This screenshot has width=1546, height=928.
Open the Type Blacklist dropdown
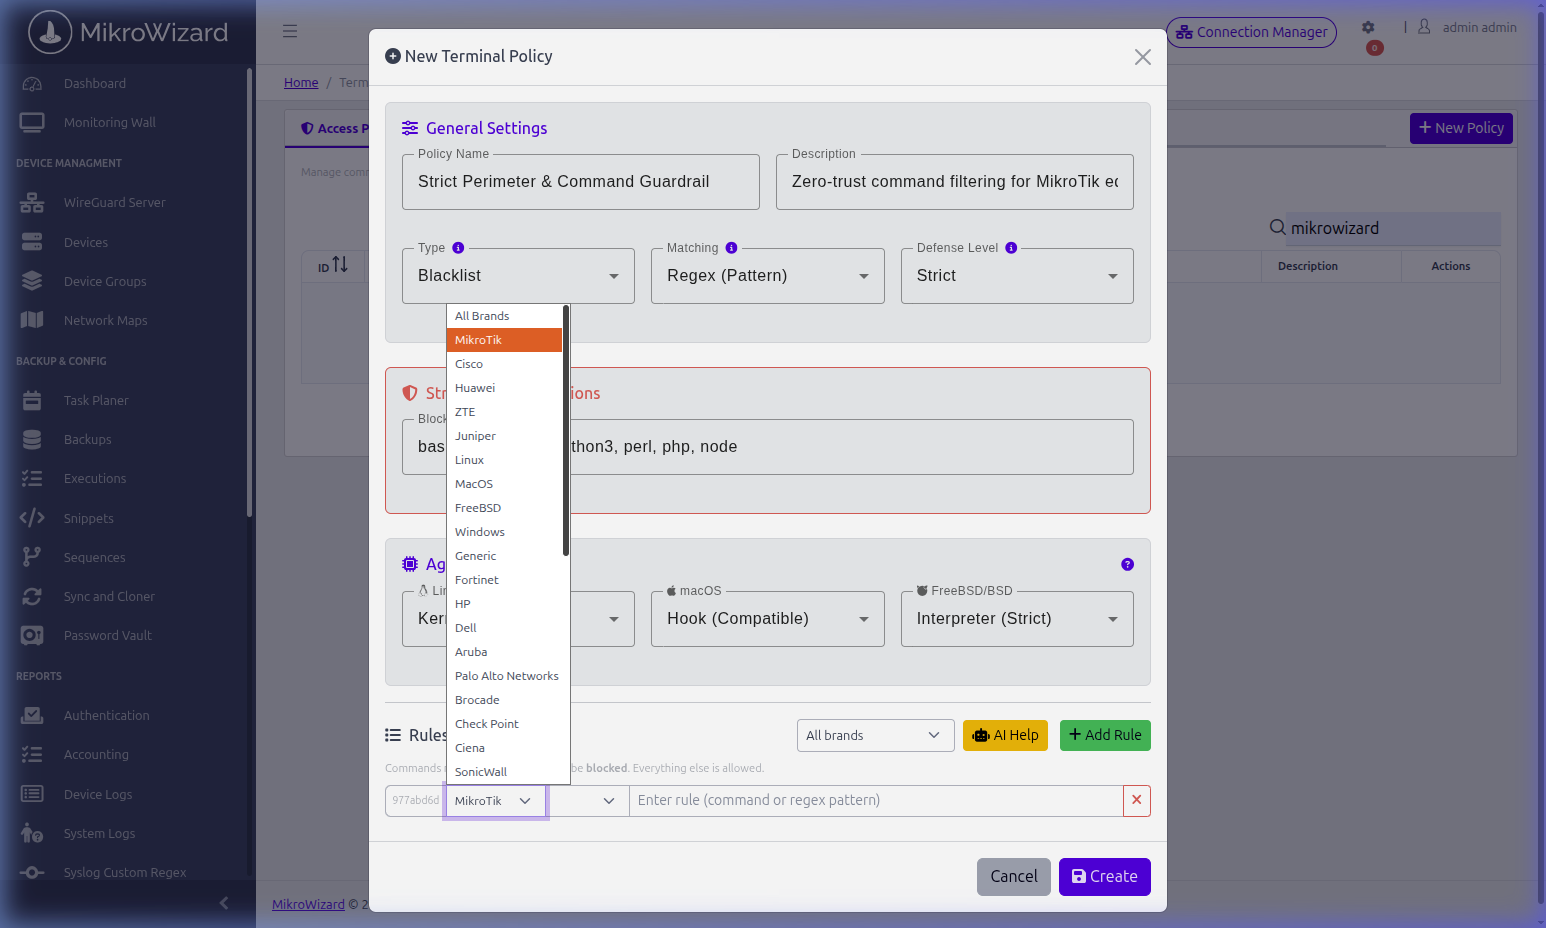coord(518,276)
